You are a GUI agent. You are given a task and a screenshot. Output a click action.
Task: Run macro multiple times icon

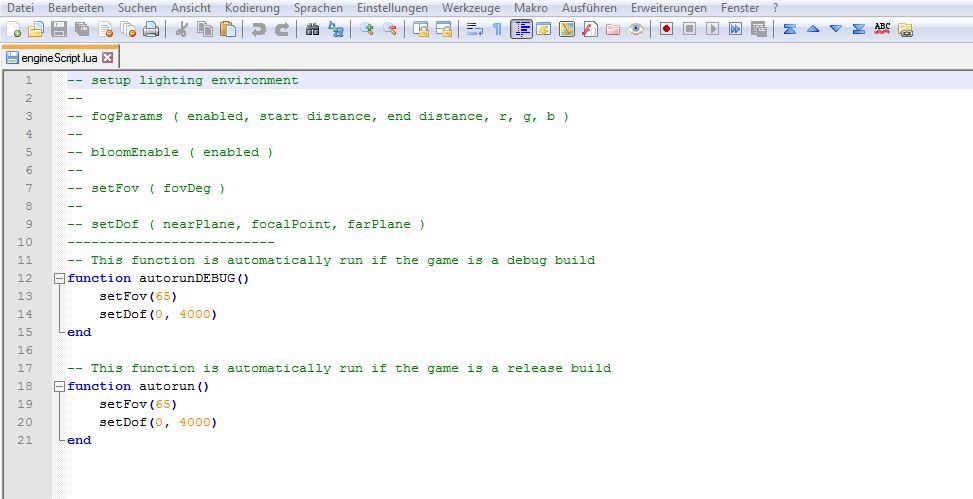pyautogui.click(x=735, y=29)
